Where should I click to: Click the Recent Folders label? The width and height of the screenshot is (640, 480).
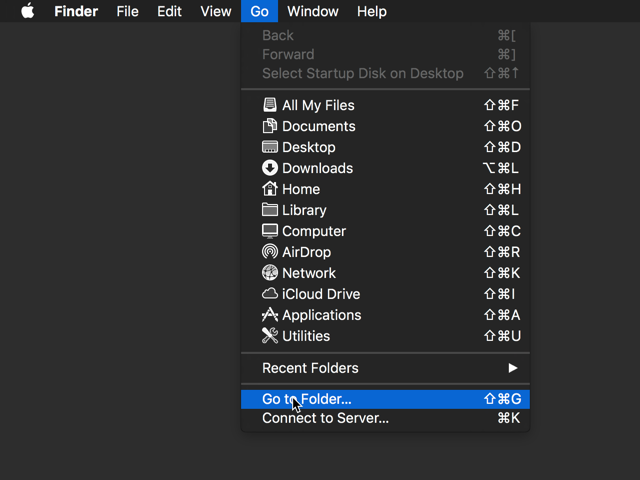[x=310, y=368]
